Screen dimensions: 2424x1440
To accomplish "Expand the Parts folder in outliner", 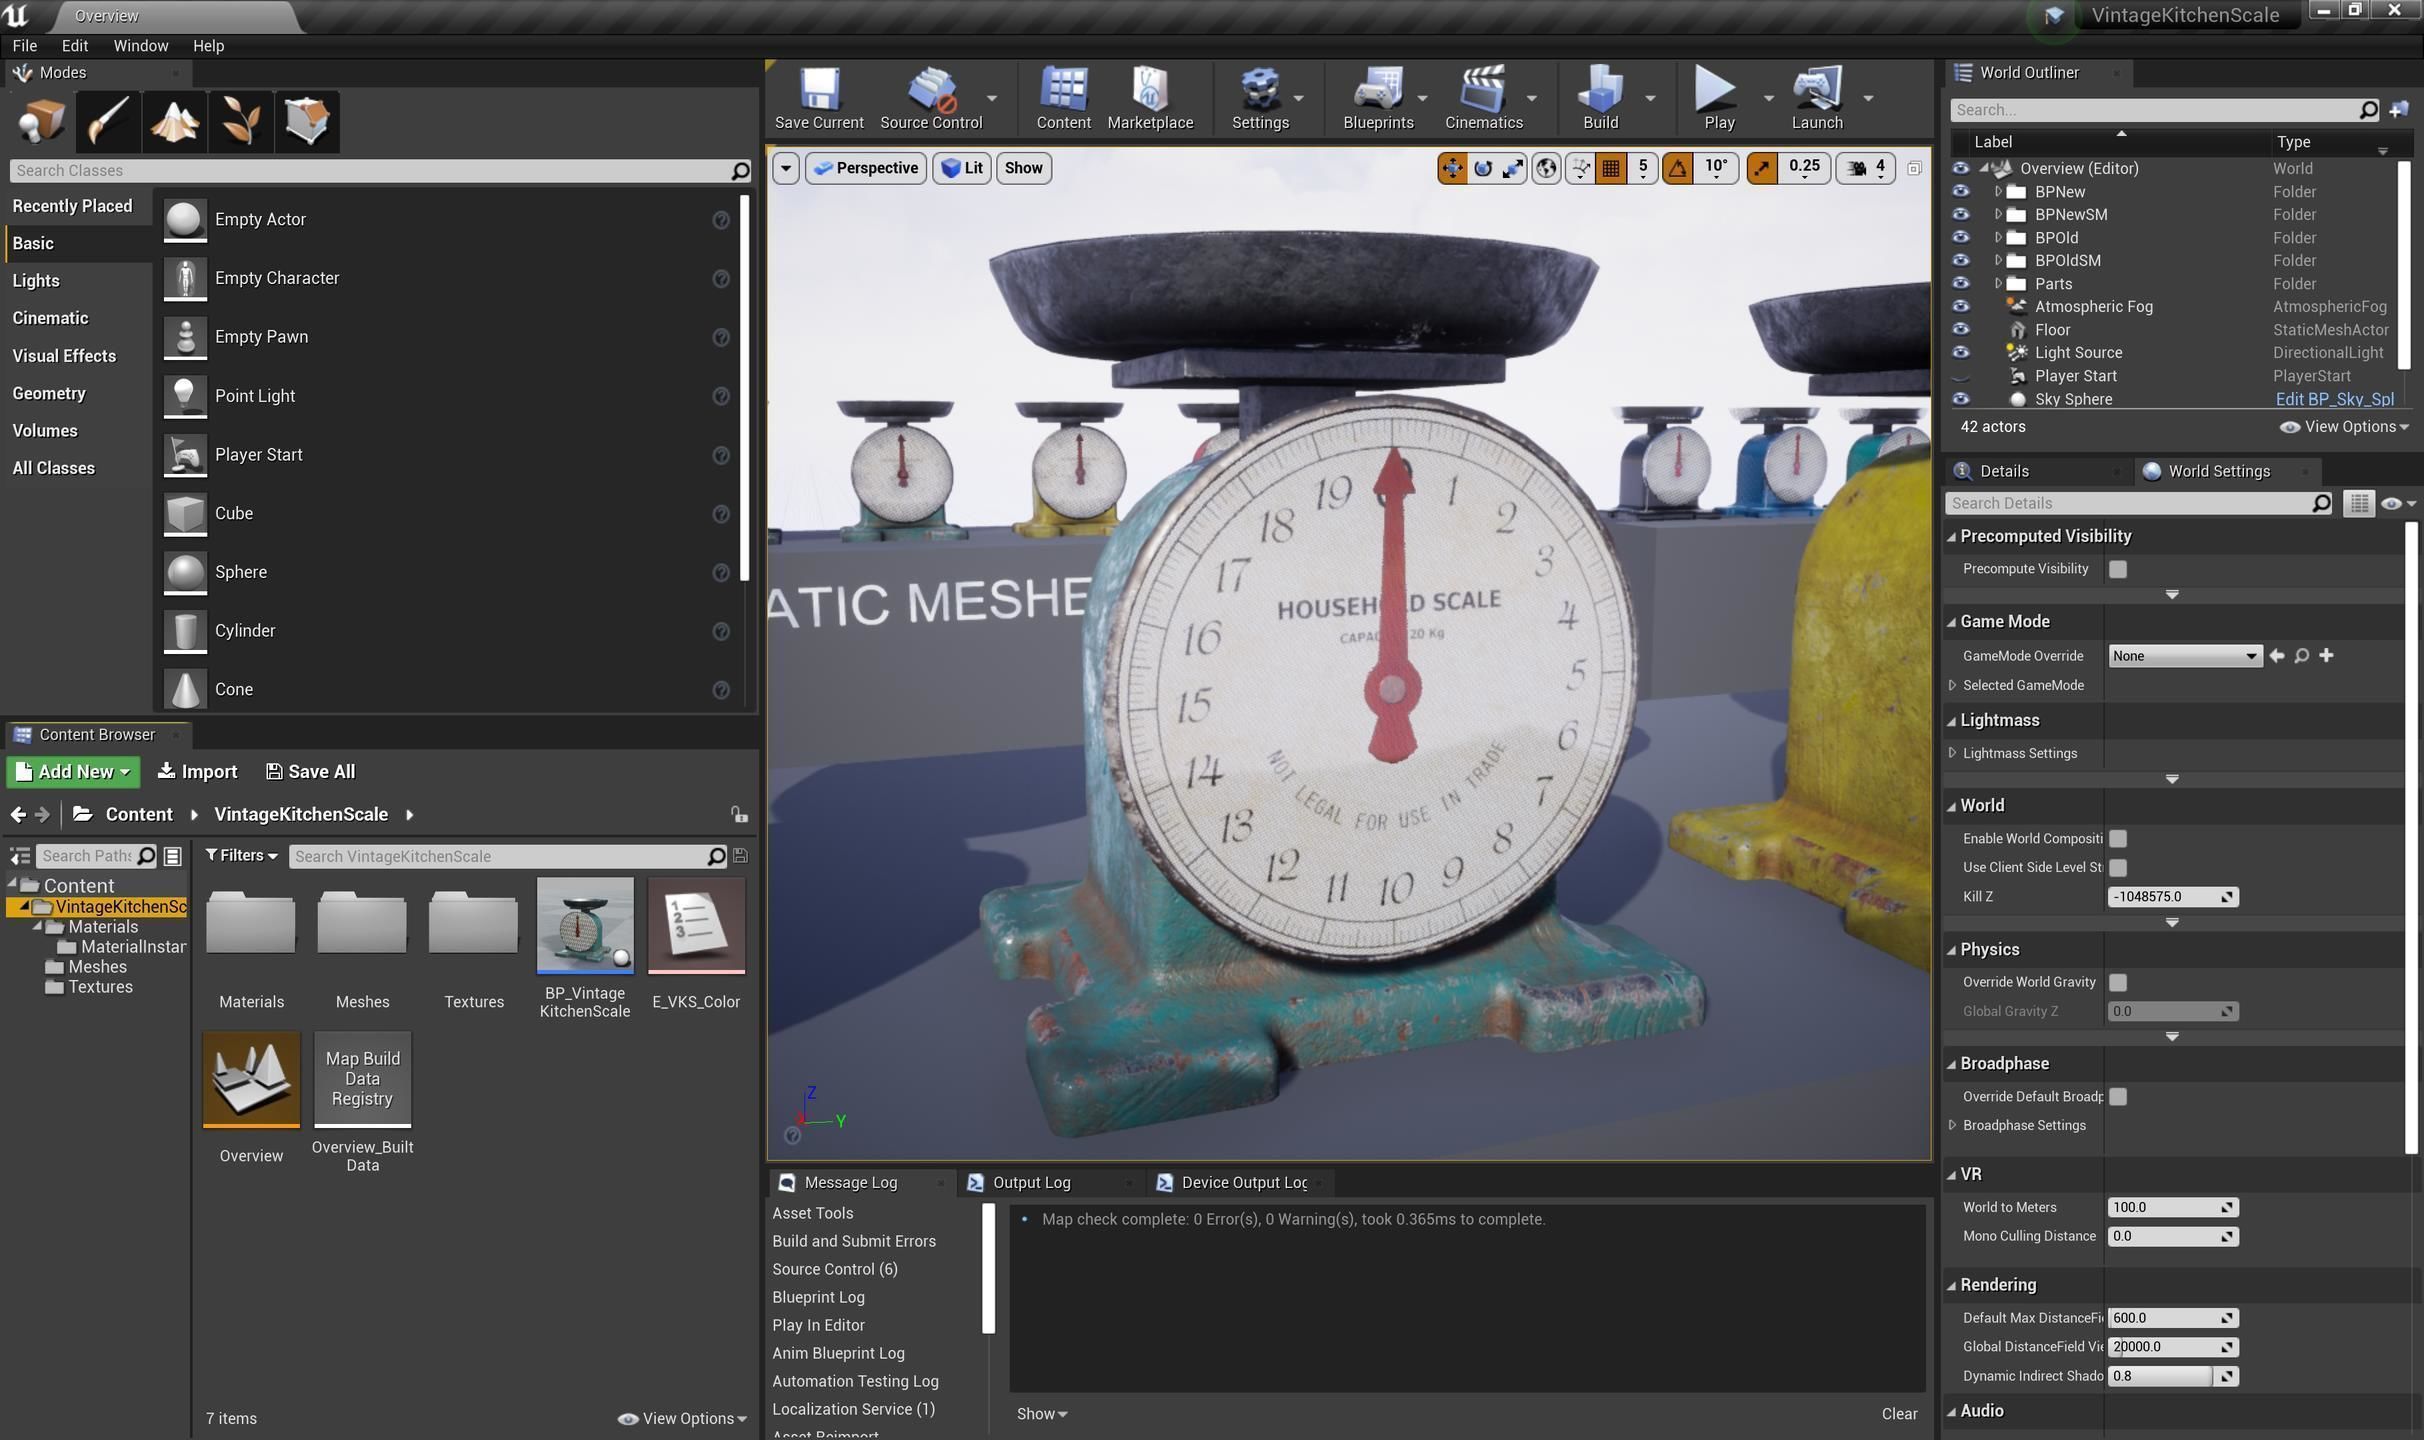I will (x=1998, y=283).
